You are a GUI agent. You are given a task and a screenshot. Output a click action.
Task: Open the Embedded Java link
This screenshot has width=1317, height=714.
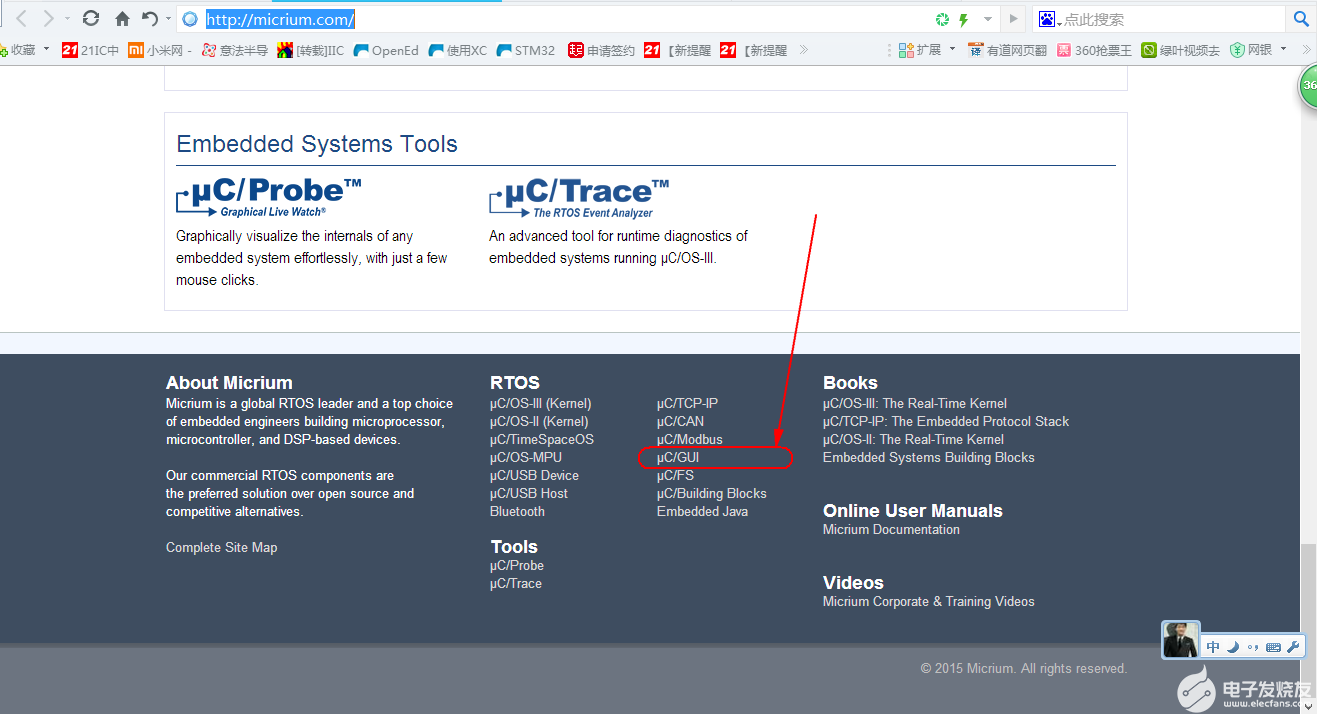[x=702, y=512]
